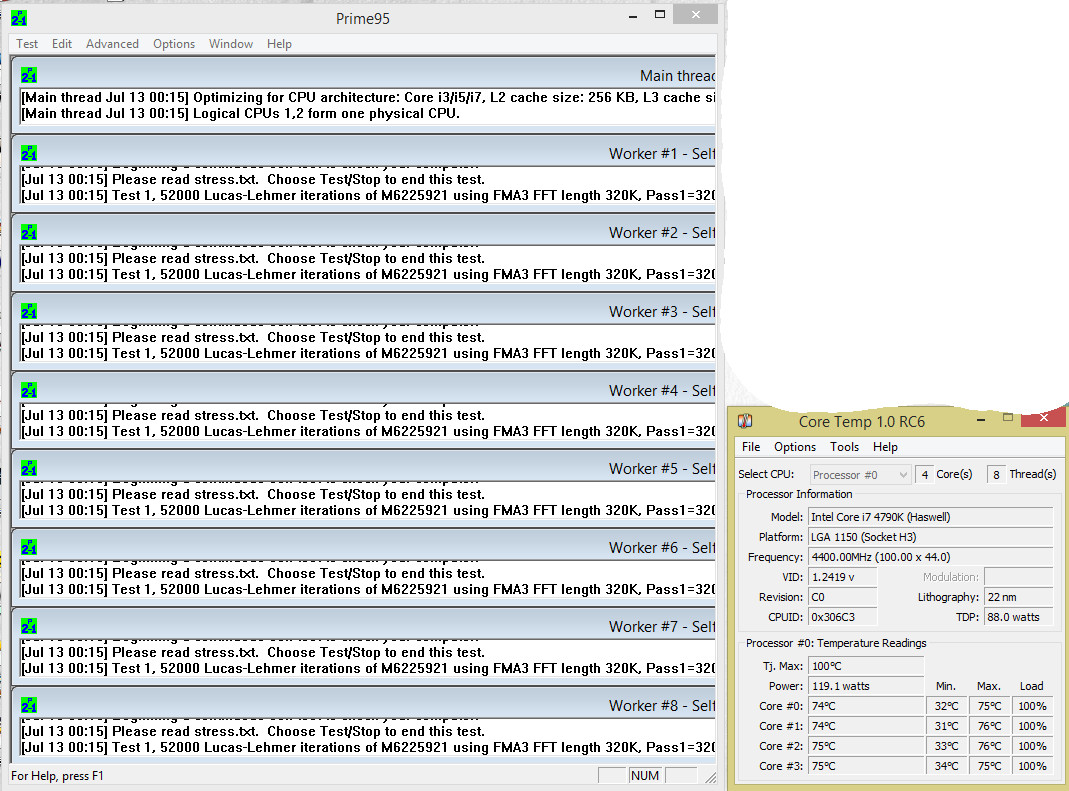Click the VID value 1.2419 v
Viewport: 1069px width, 791px height.
click(842, 577)
